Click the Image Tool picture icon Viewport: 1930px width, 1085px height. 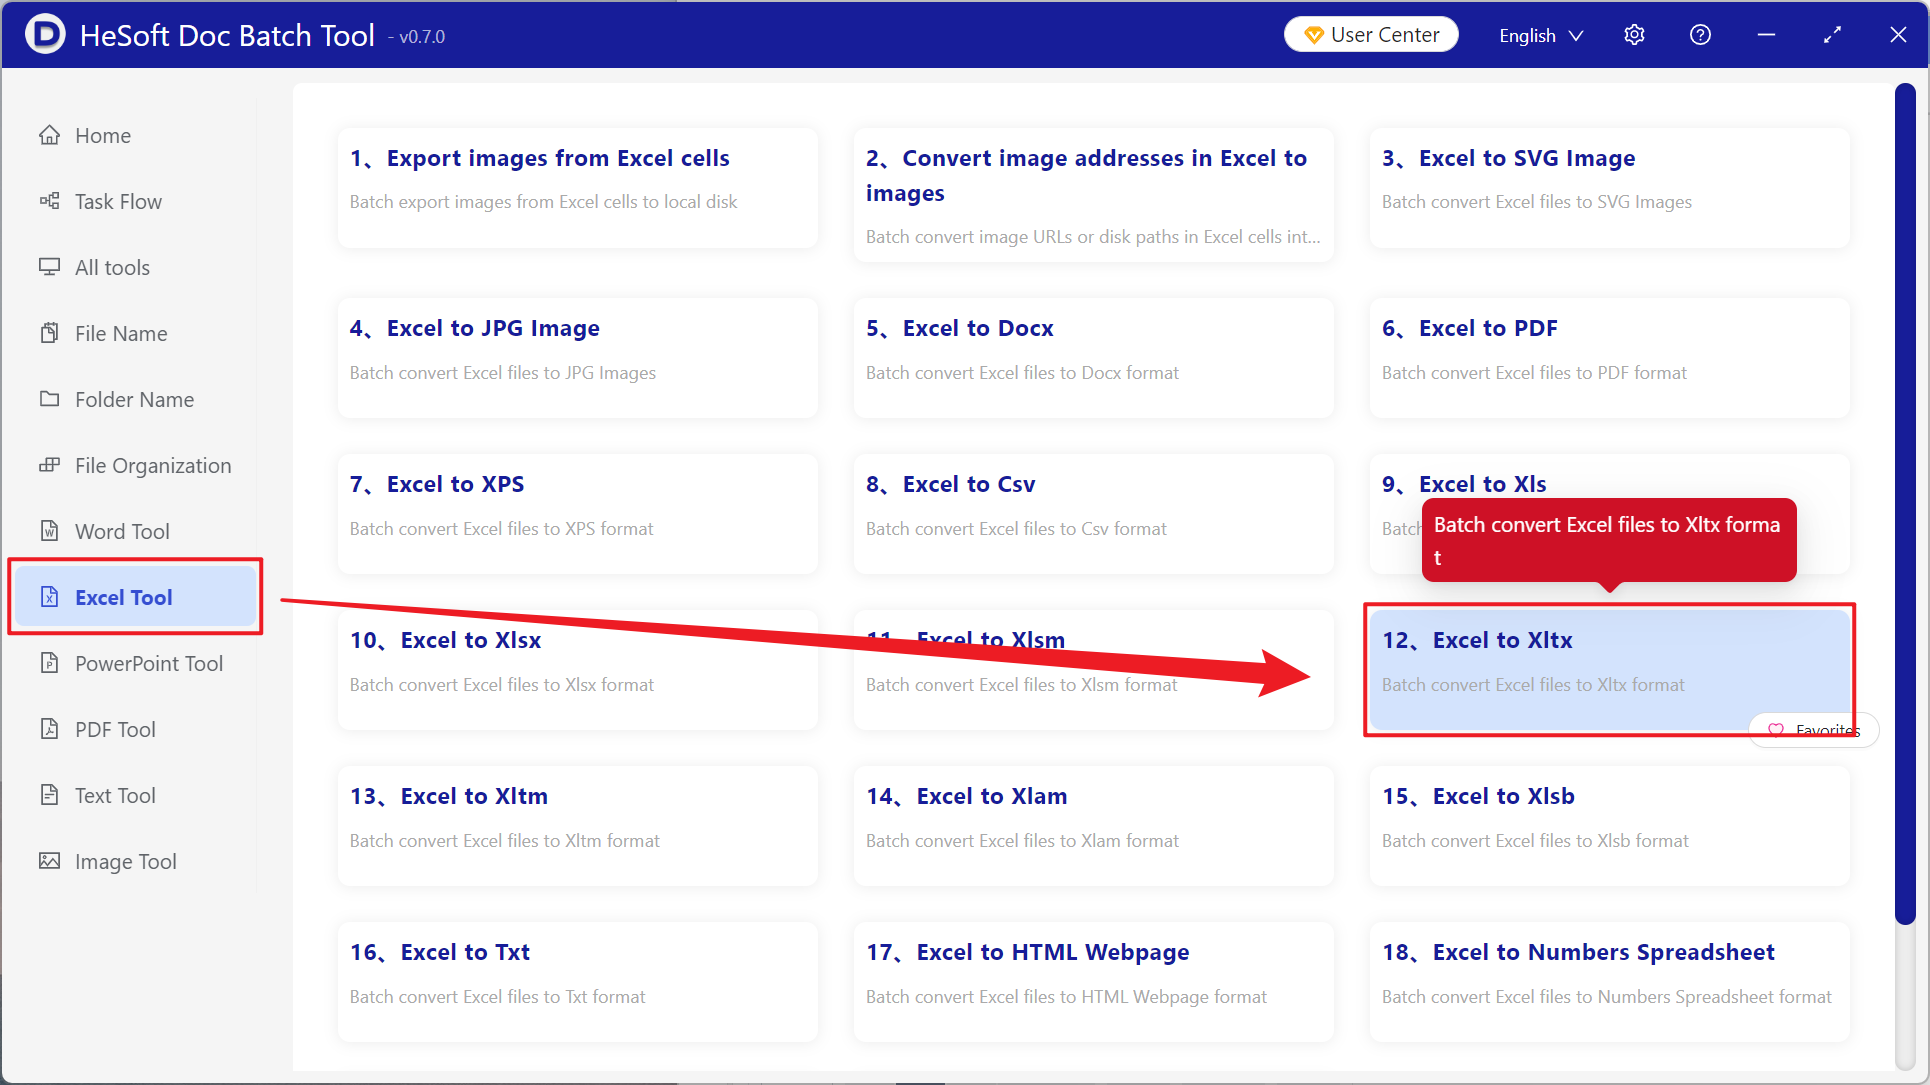coord(49,861)
